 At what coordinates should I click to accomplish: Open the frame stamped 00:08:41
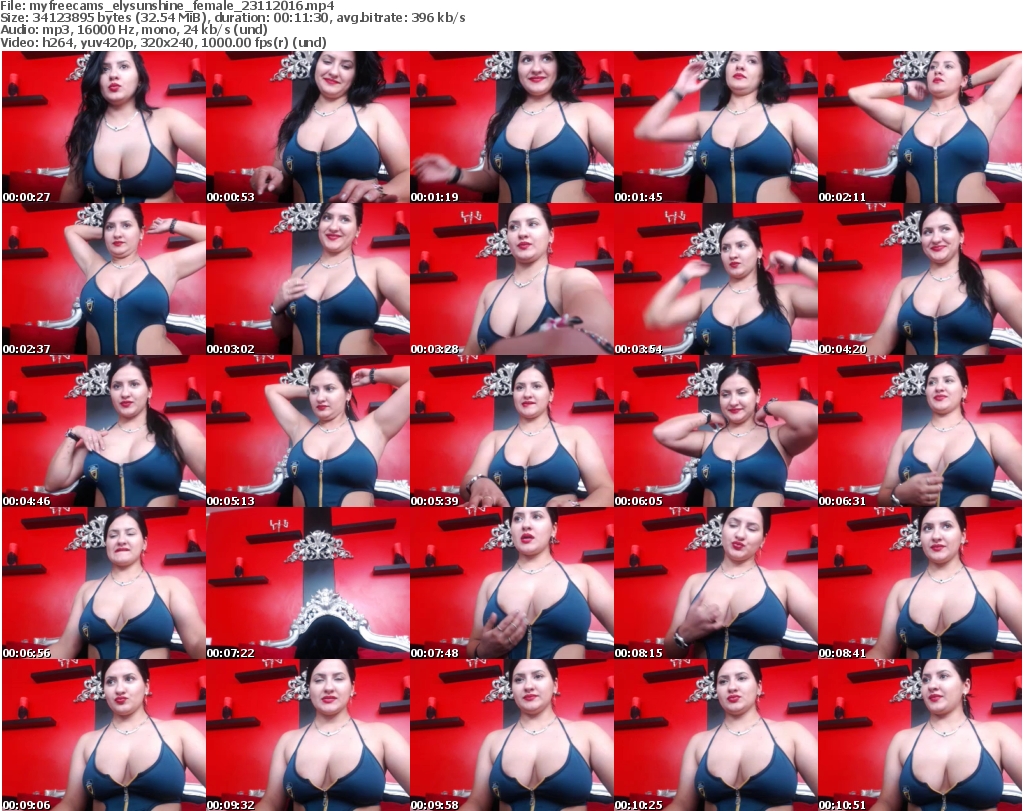(x=920, y=583)
